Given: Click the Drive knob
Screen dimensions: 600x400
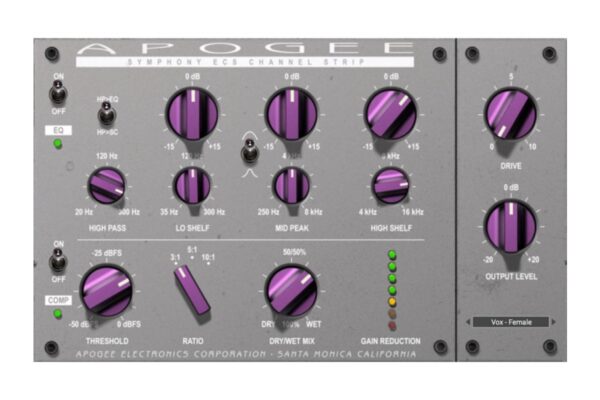Looking at the screenshot, I should (x=511, y=114).
